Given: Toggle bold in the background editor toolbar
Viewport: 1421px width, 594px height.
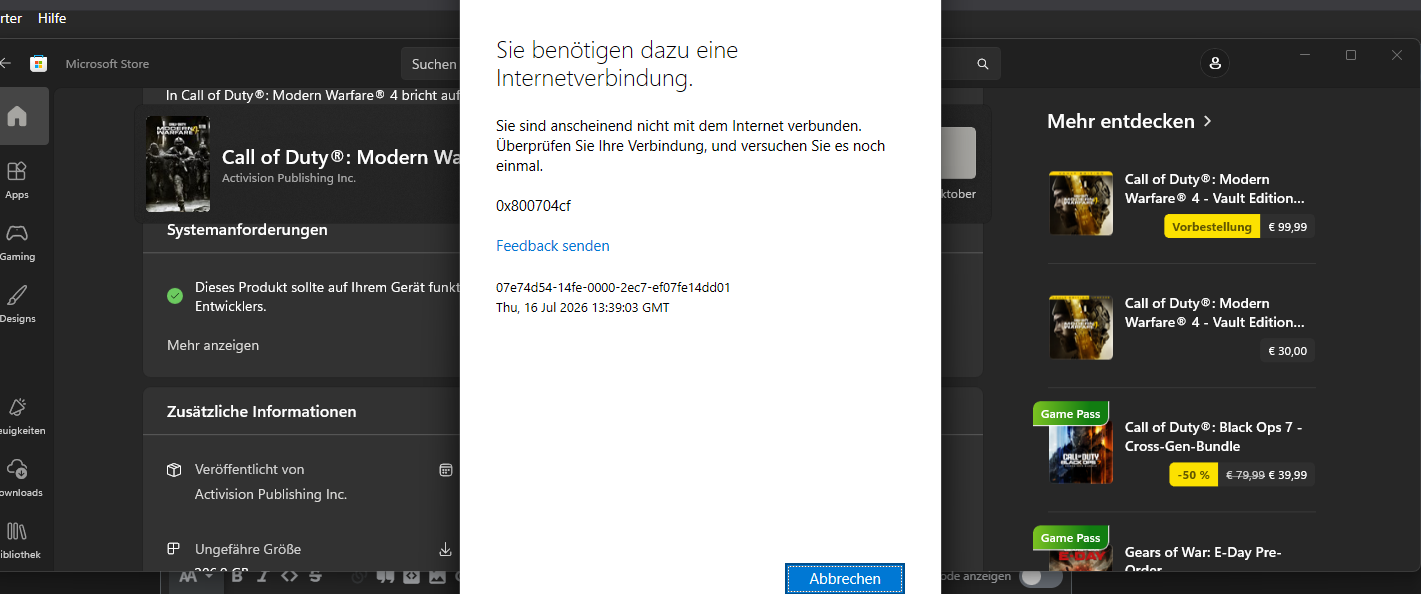Looking at the screenshot, I should 238,576.
